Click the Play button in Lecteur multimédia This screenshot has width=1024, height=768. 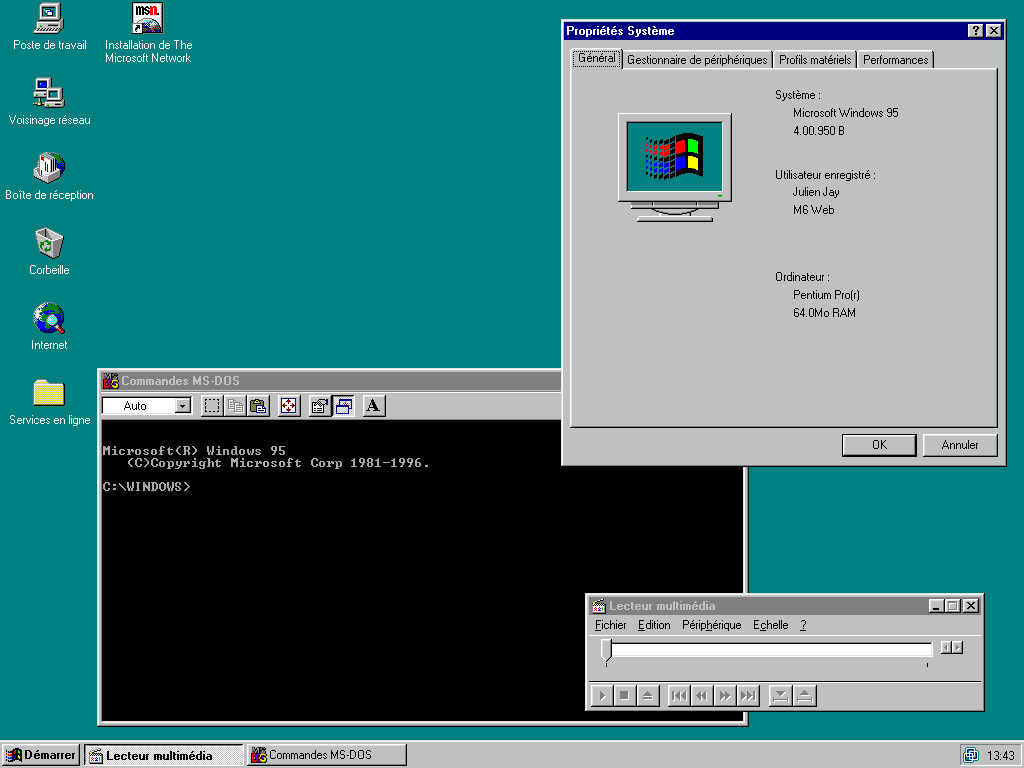coord(601,696)
